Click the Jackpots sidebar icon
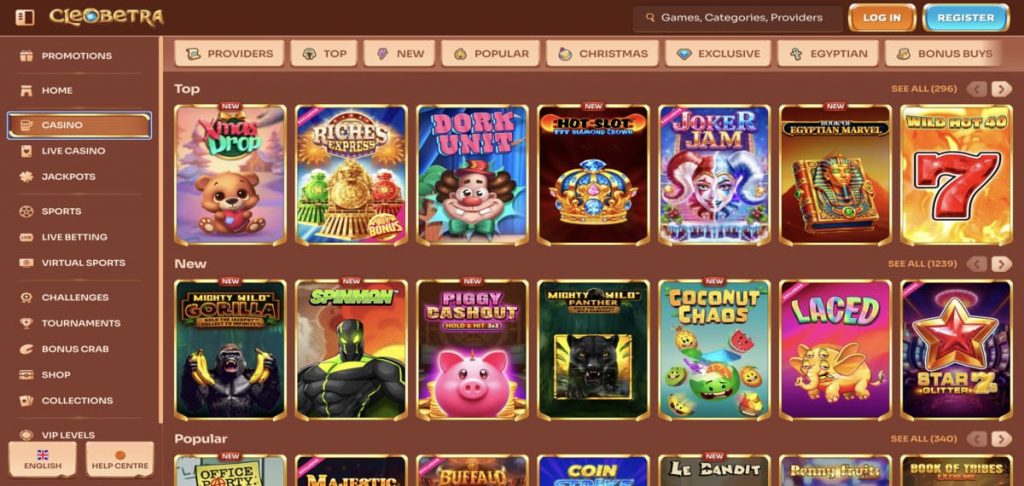The height and width of the screenshot is (486, 1024). click(x=26, y=176)
